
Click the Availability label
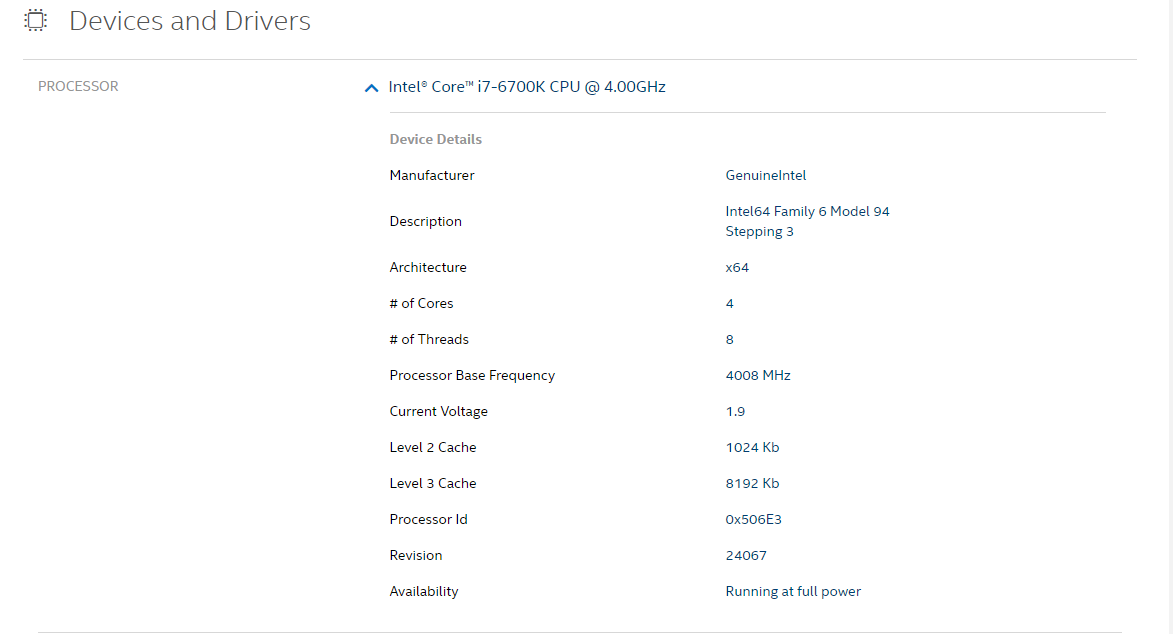pyautogui.click(x=423, y=591)
